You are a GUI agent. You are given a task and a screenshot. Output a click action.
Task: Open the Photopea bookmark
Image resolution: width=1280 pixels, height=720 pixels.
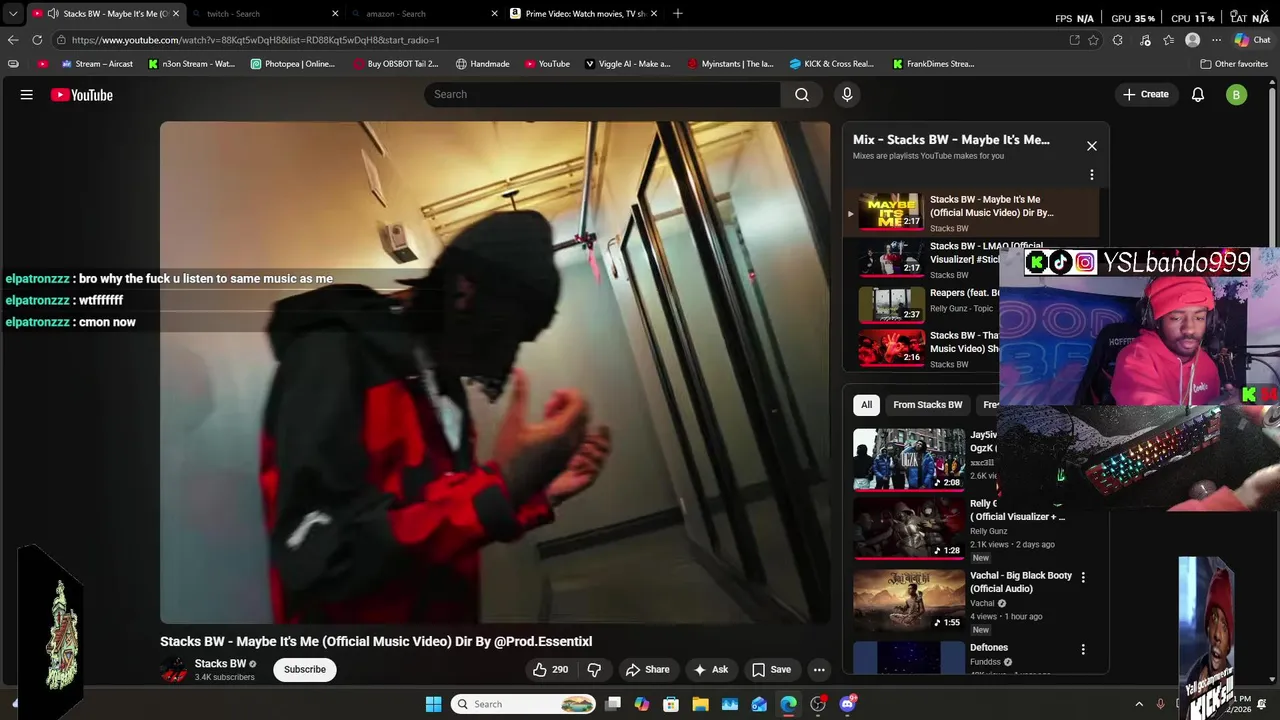[293, 64]
